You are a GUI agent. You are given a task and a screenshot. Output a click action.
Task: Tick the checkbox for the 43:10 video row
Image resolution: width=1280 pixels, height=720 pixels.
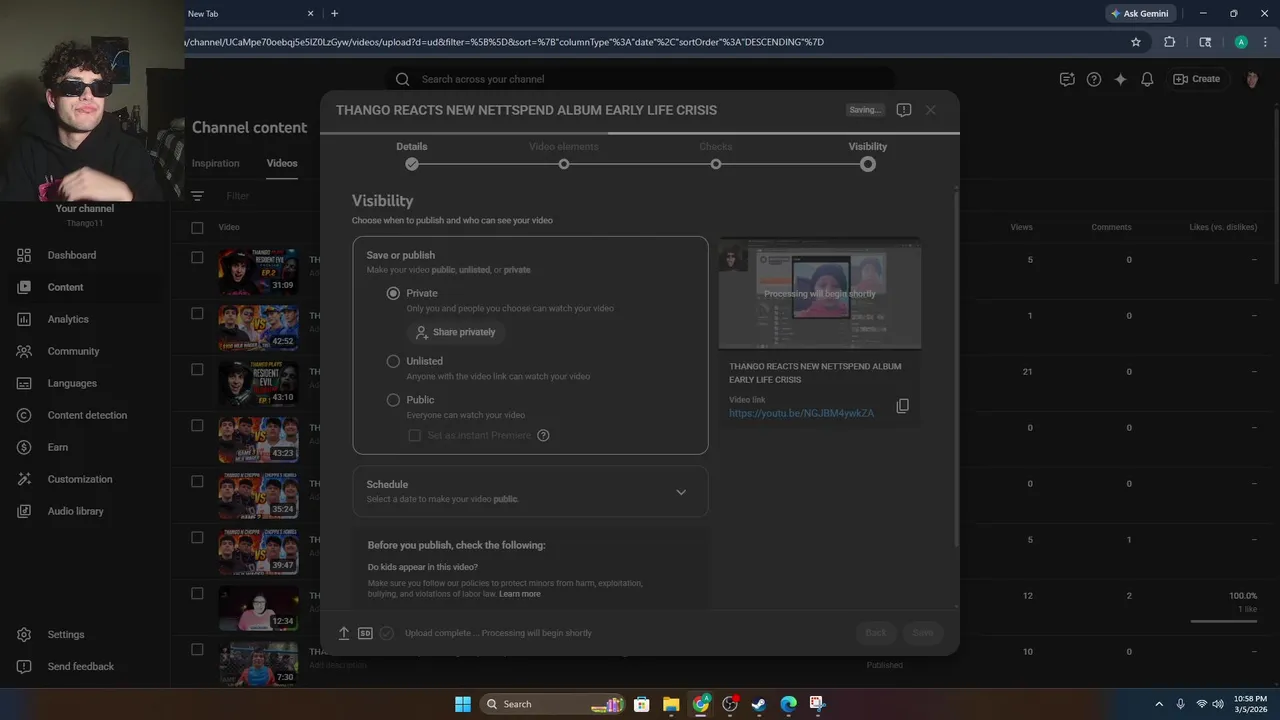point(197,369)
